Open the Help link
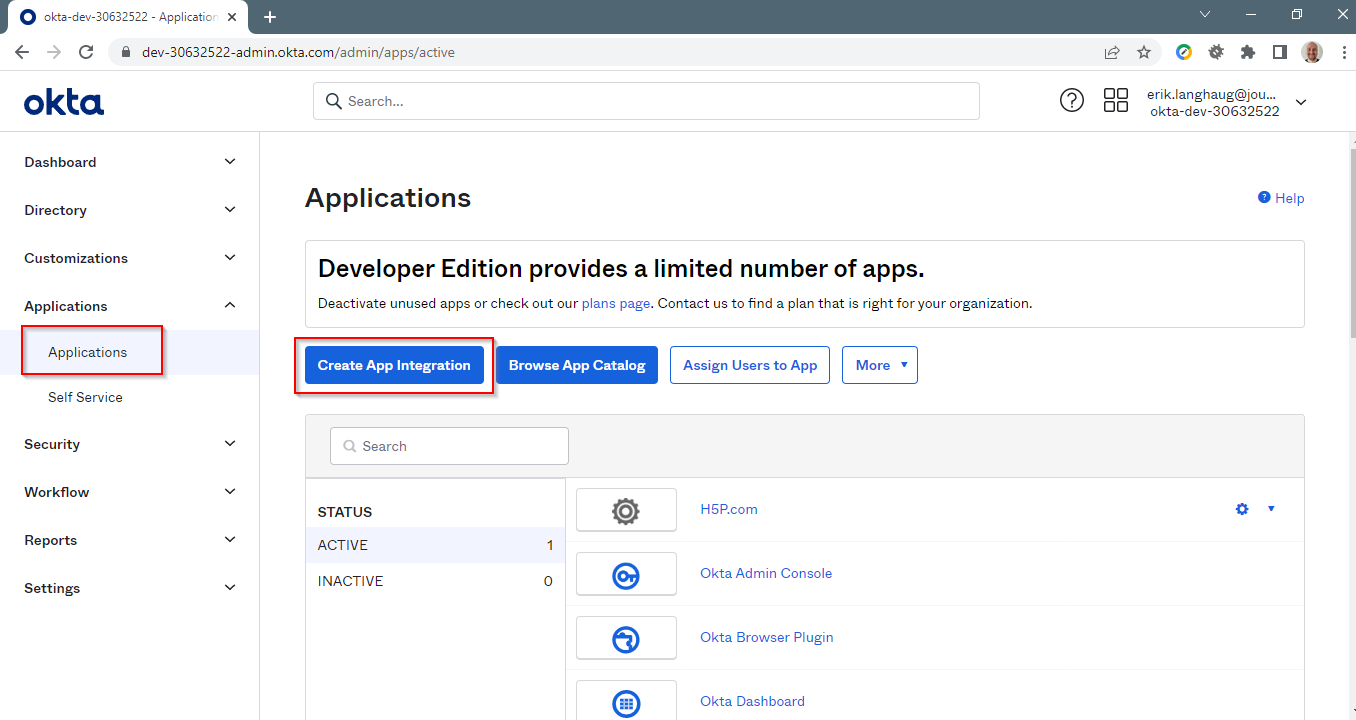This screenshot has height=720, width=1356. pyautogui.click(x=1289, y=198)
